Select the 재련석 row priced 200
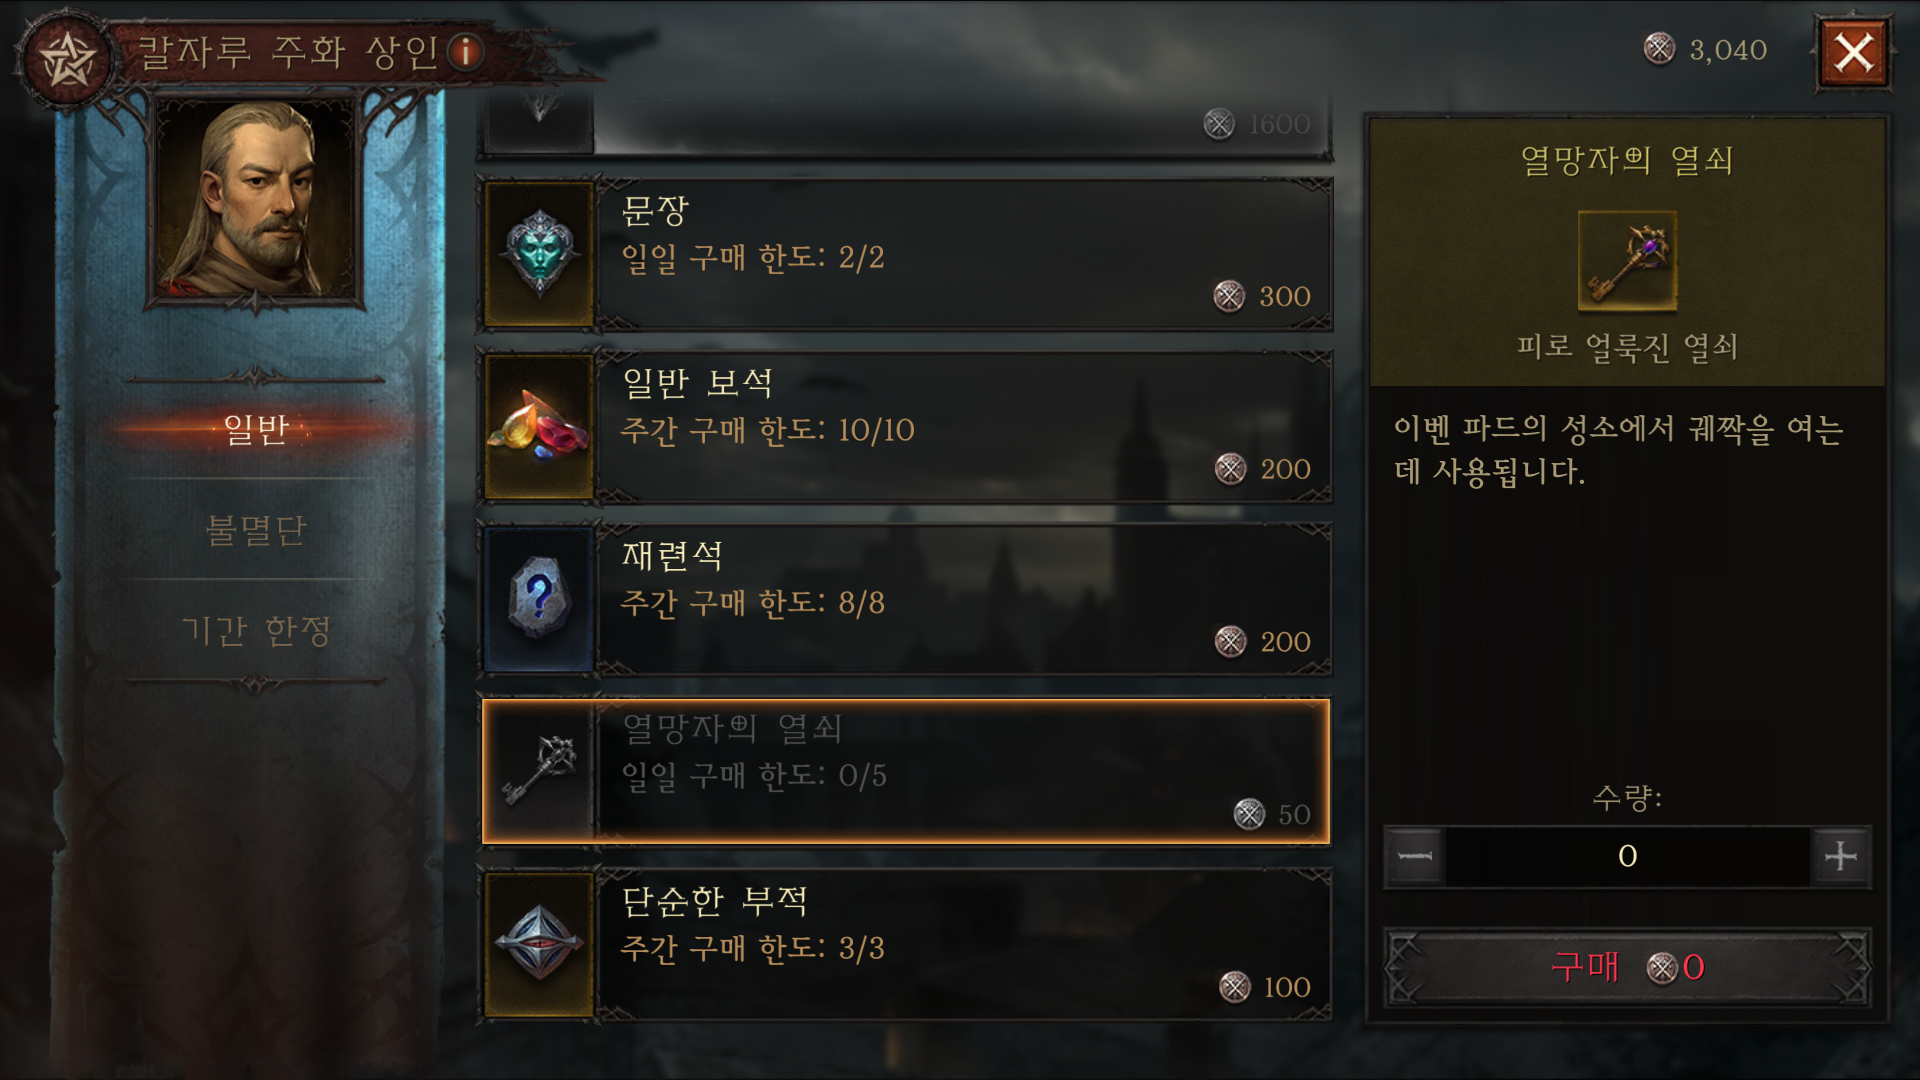 906,600
